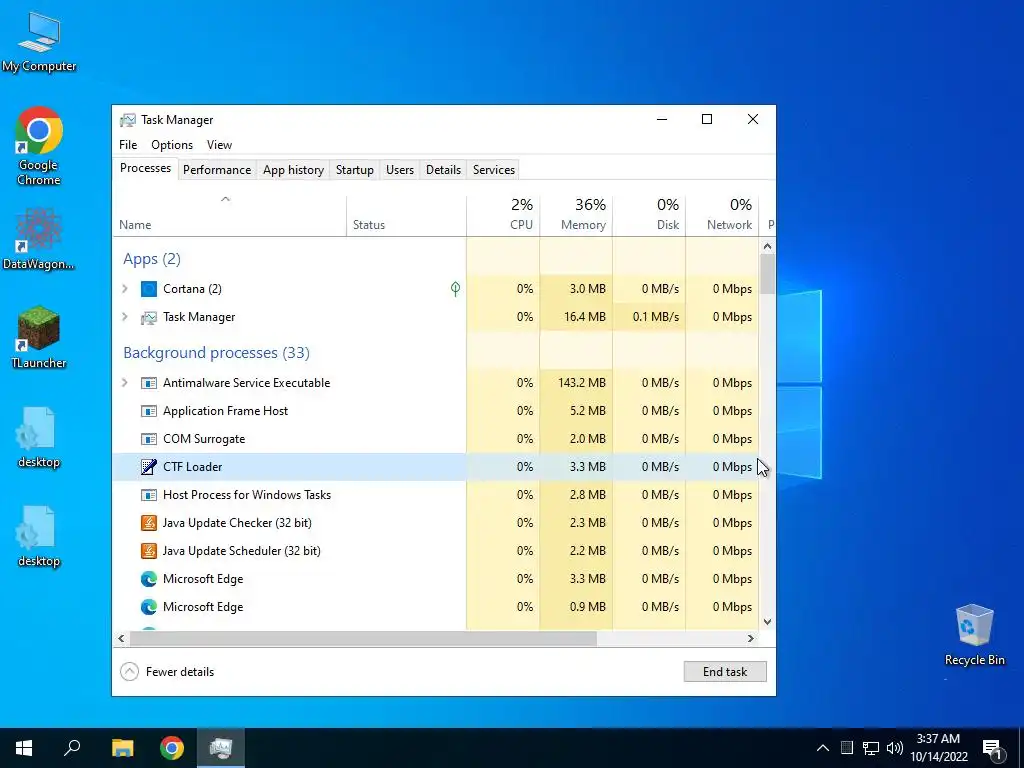Screen dimensions: 1024x768
Task: Click the Java Update Checker icon
Action: (x=149, y=523)
